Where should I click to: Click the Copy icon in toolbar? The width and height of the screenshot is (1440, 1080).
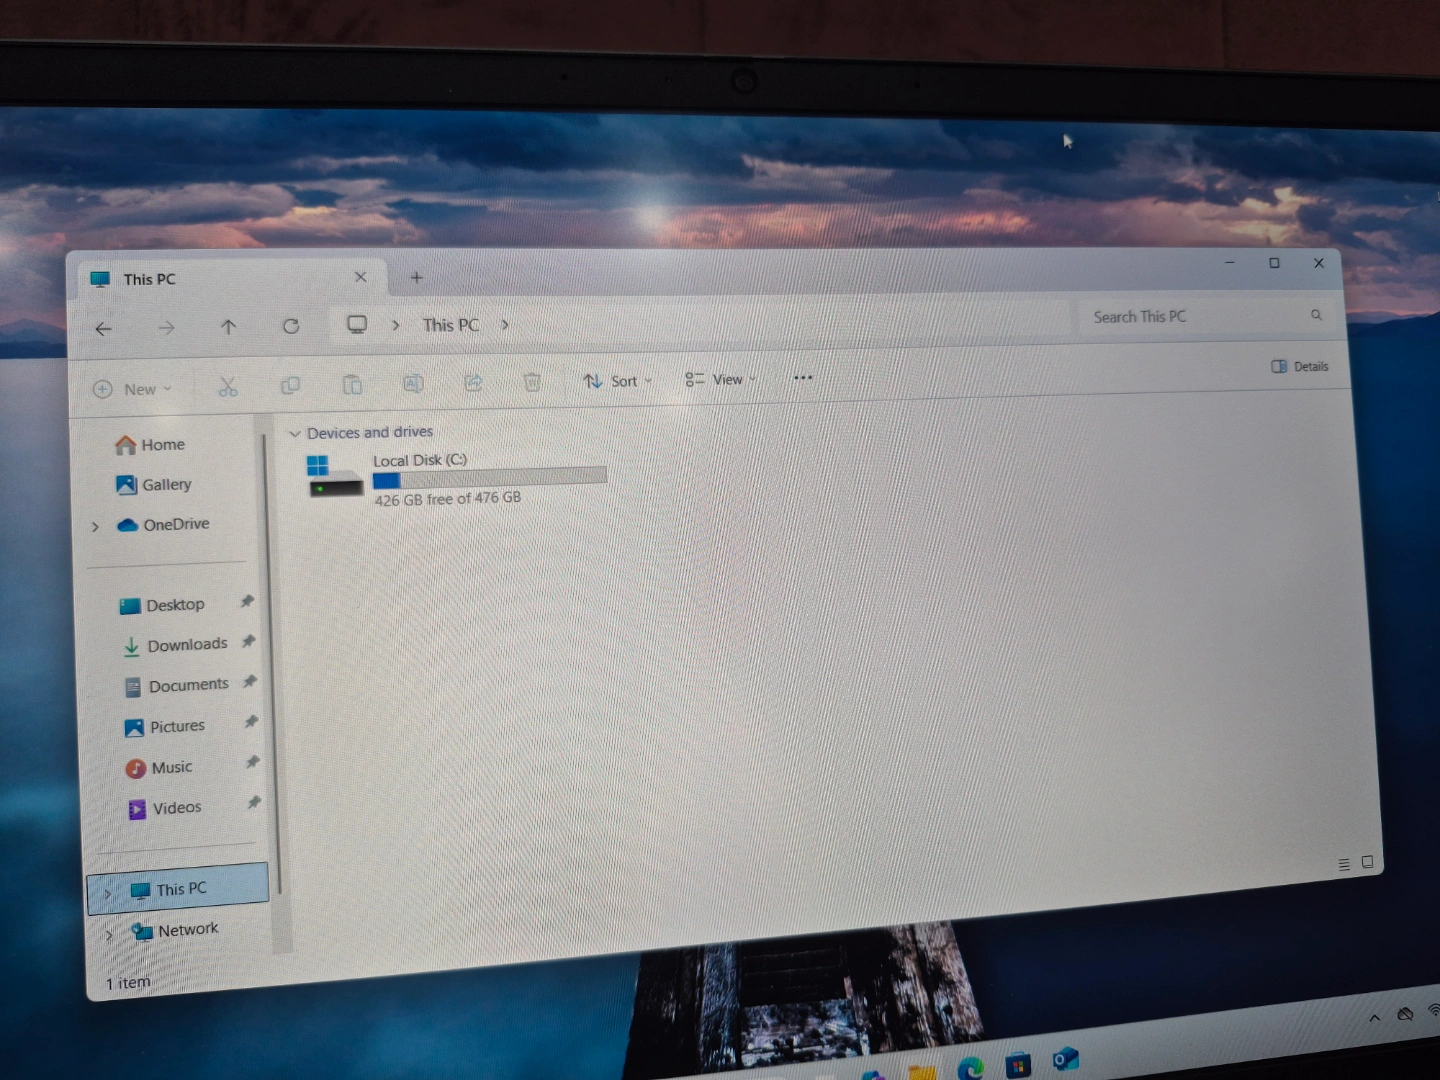[x=291, y=386]
